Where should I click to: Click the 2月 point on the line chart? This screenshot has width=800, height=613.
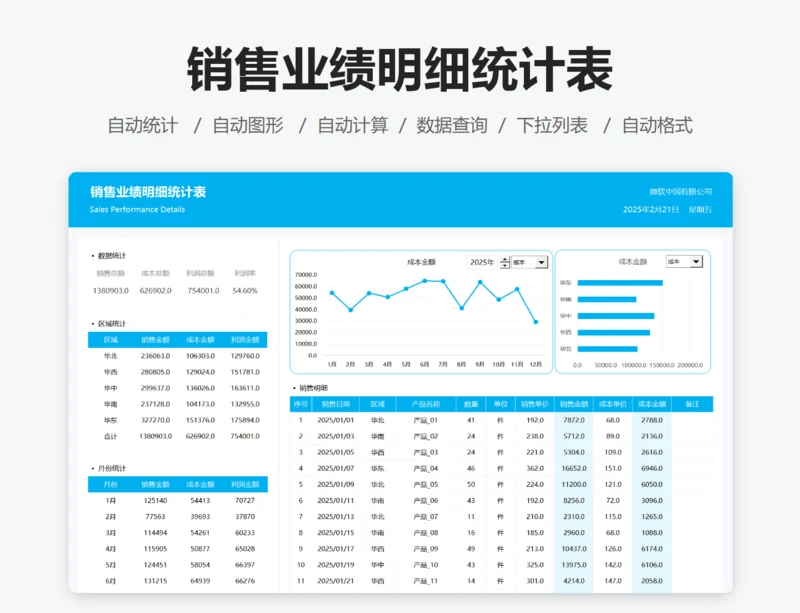pos(351,310)
